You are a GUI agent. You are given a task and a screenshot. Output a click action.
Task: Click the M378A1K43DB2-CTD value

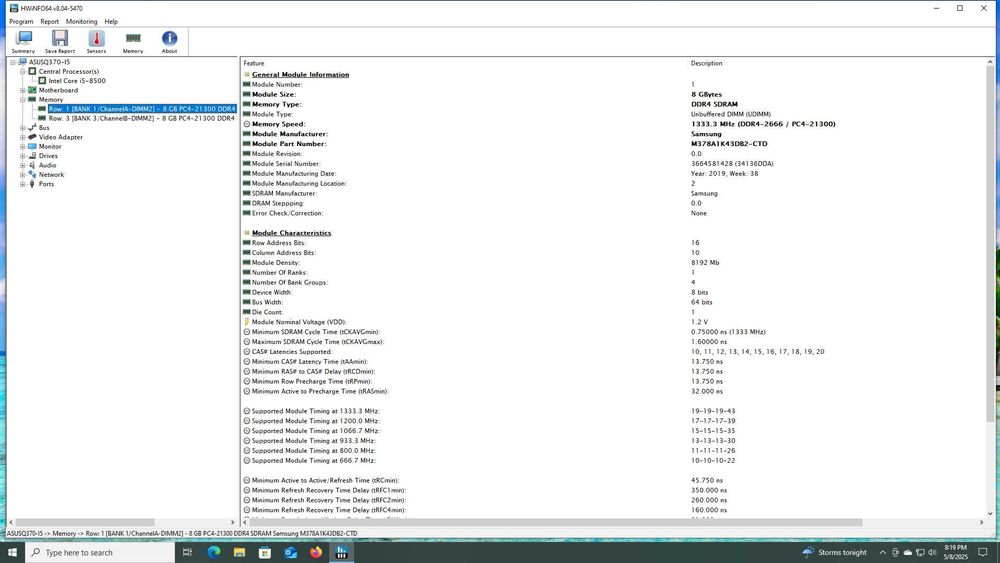(x=729, y=143)
